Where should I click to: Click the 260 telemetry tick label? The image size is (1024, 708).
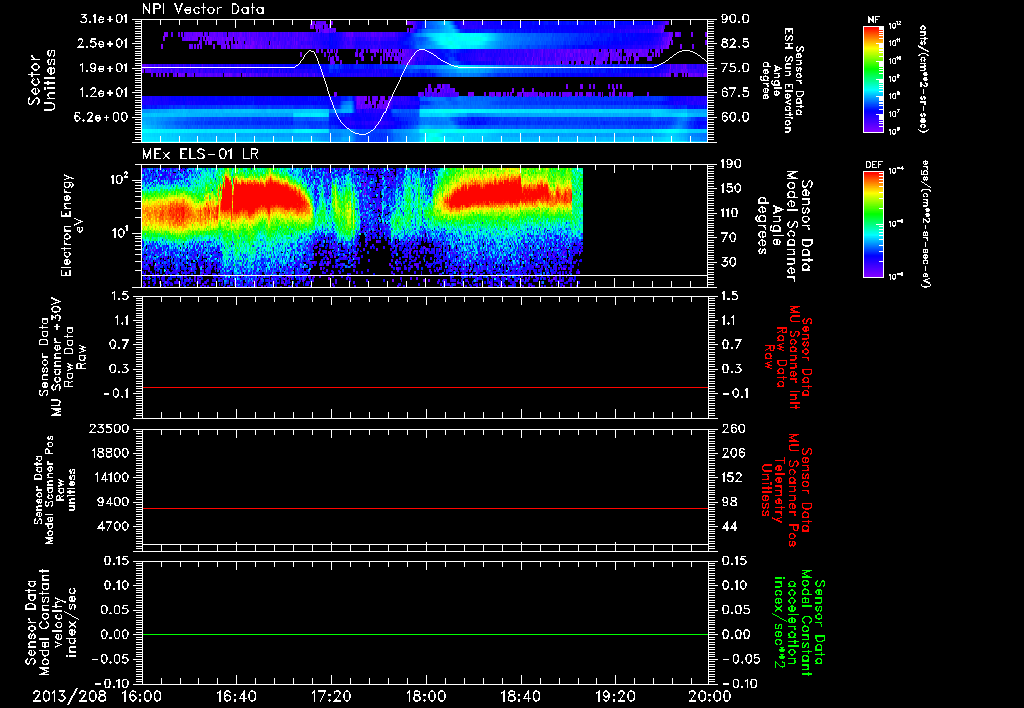point(732,428)
